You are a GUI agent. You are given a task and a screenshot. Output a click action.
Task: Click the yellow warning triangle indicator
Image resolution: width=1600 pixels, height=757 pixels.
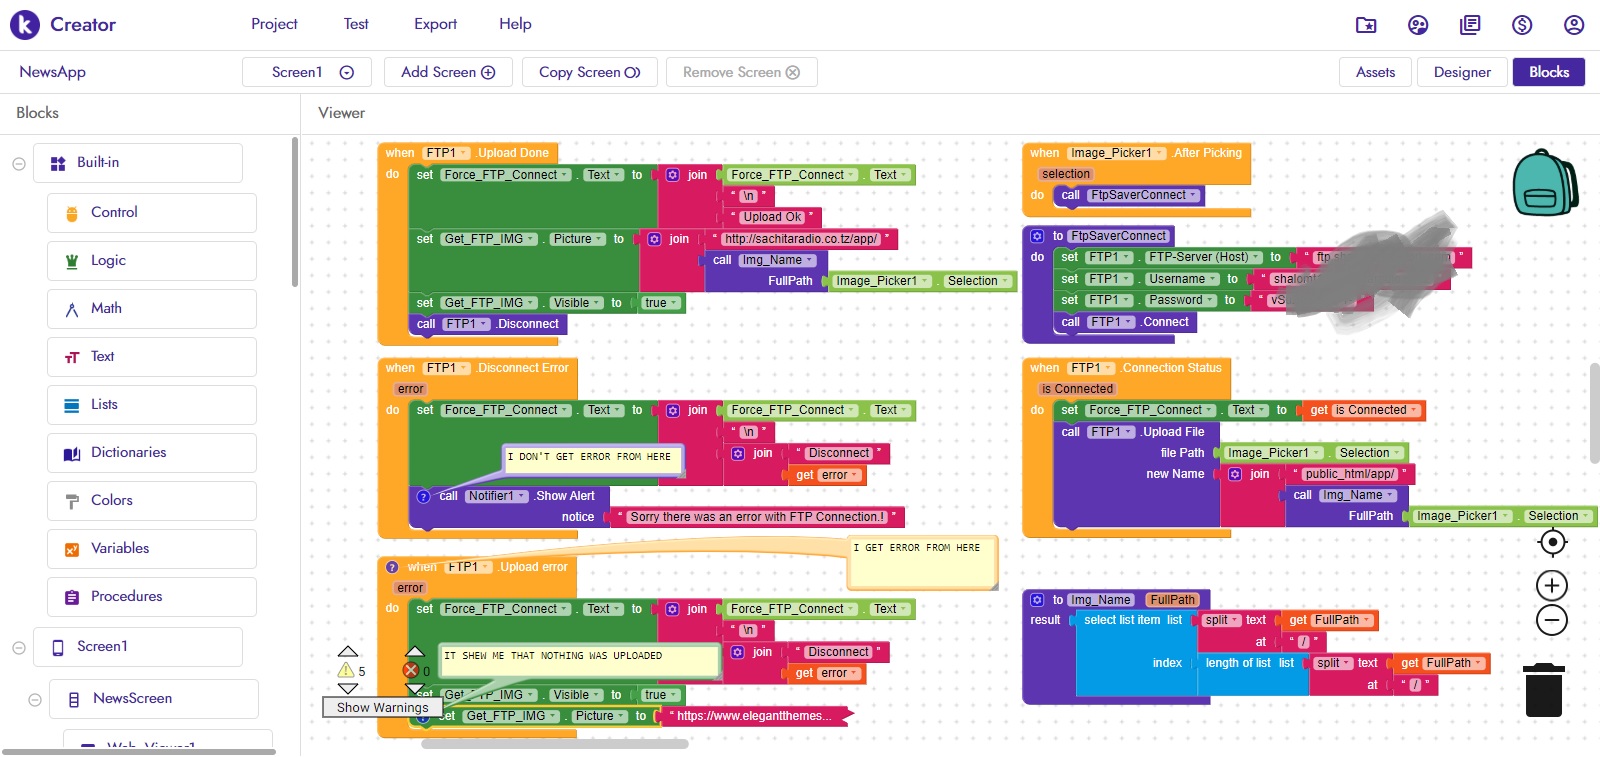pyautogui.click(x=346, y=670)
